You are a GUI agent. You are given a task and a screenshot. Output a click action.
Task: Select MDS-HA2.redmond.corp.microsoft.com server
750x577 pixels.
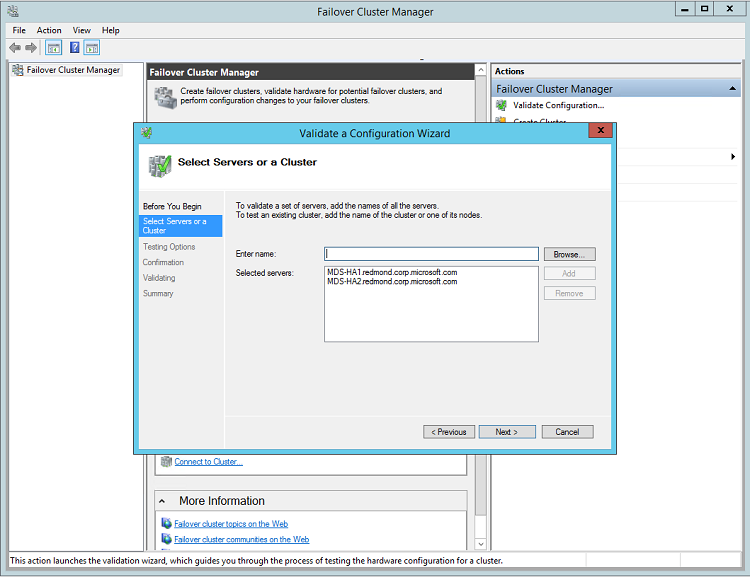(x=392, y=282)
